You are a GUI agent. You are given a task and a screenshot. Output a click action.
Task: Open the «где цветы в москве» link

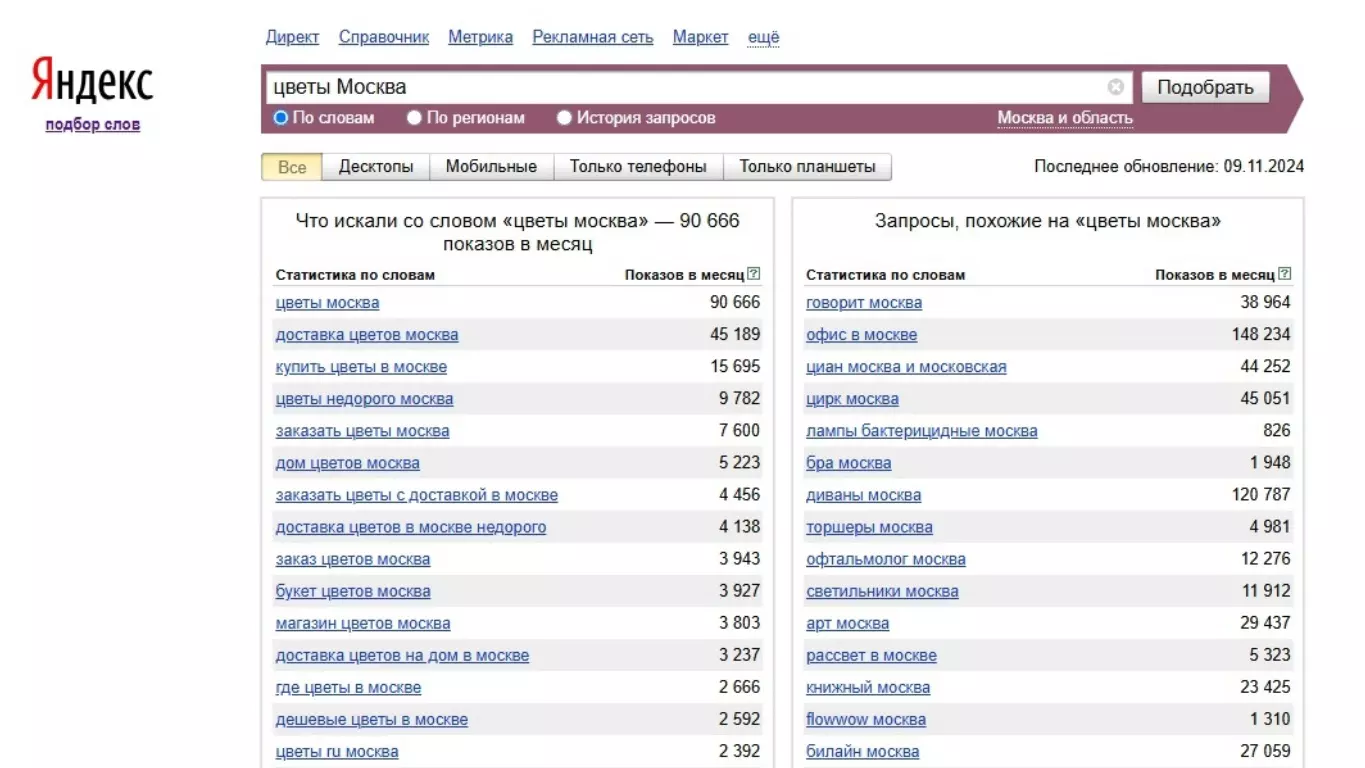348,687
